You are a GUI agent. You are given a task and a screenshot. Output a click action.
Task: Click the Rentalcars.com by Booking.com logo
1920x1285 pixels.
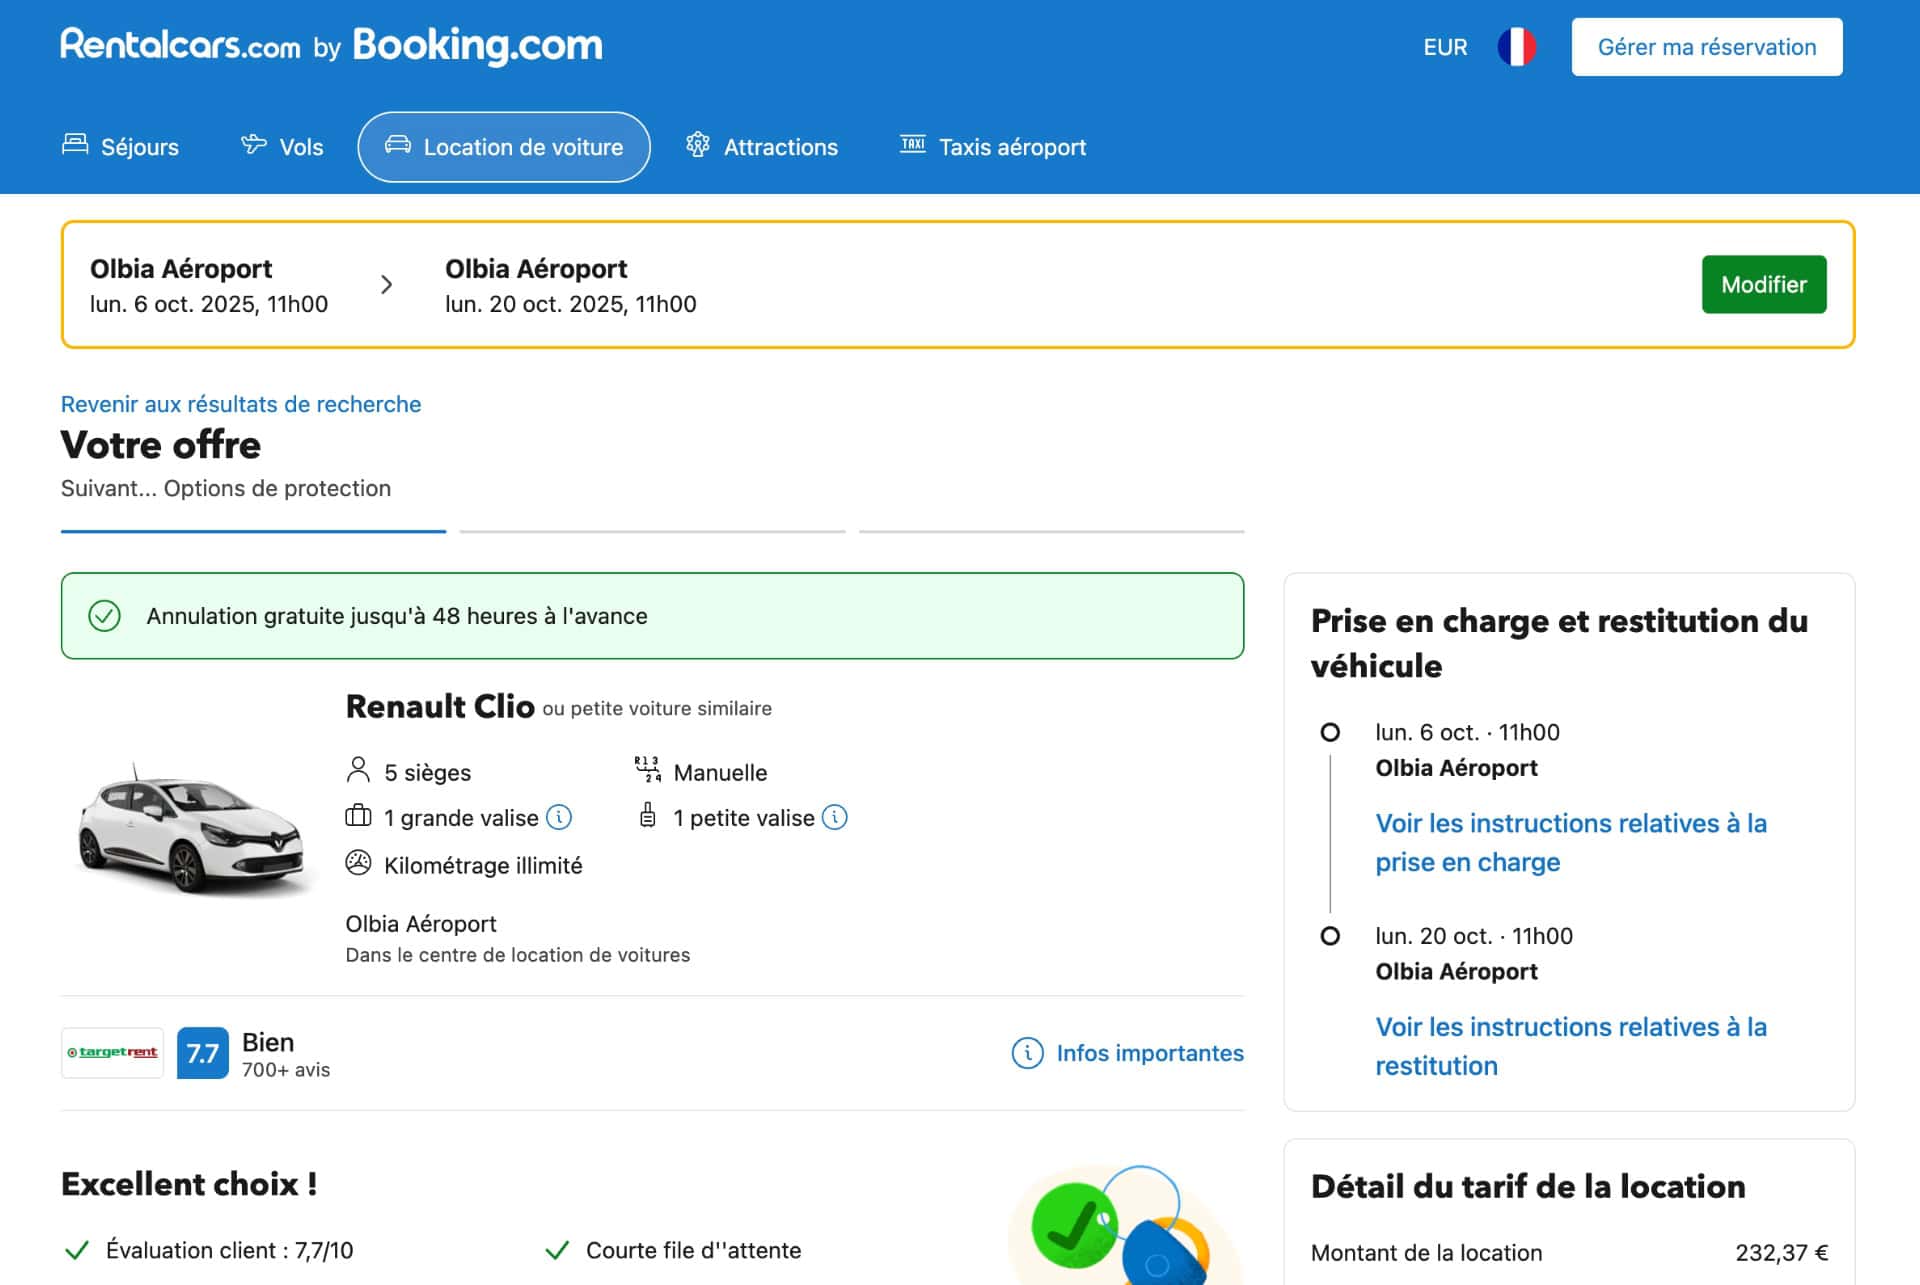pos(331,45)
